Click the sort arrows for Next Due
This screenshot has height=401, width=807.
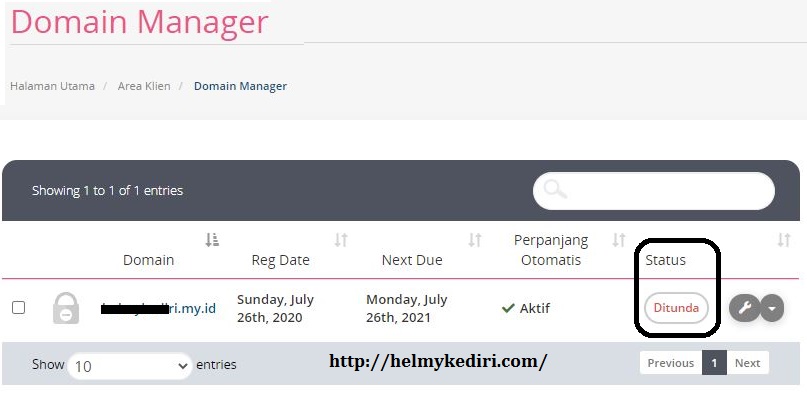click(x=475, y=240)
